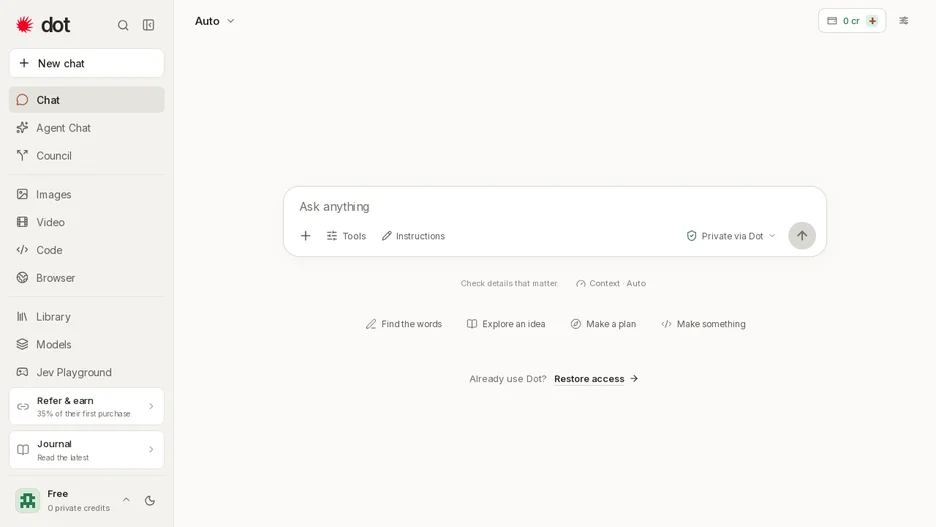This screenshot has width=936, height=527.
Task: Open the Refer & earn card
Action: point(87,406)
